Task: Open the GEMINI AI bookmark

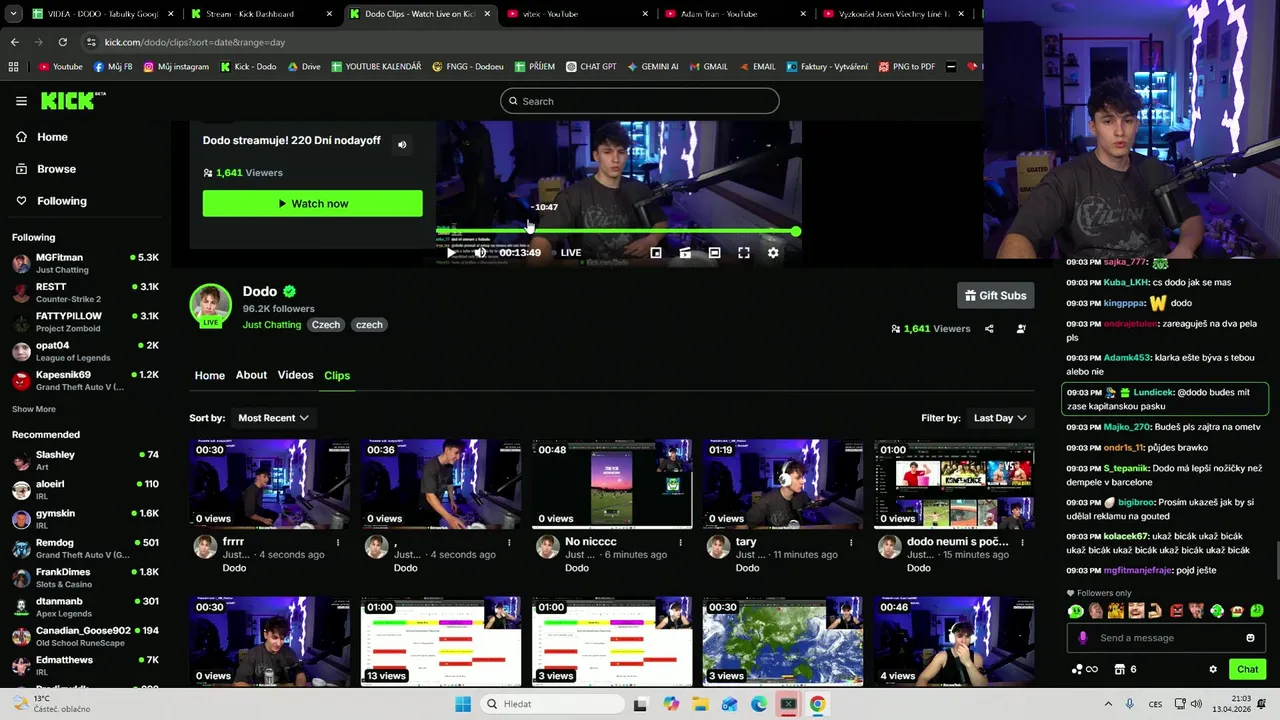Action: click(x=652, y=67)
